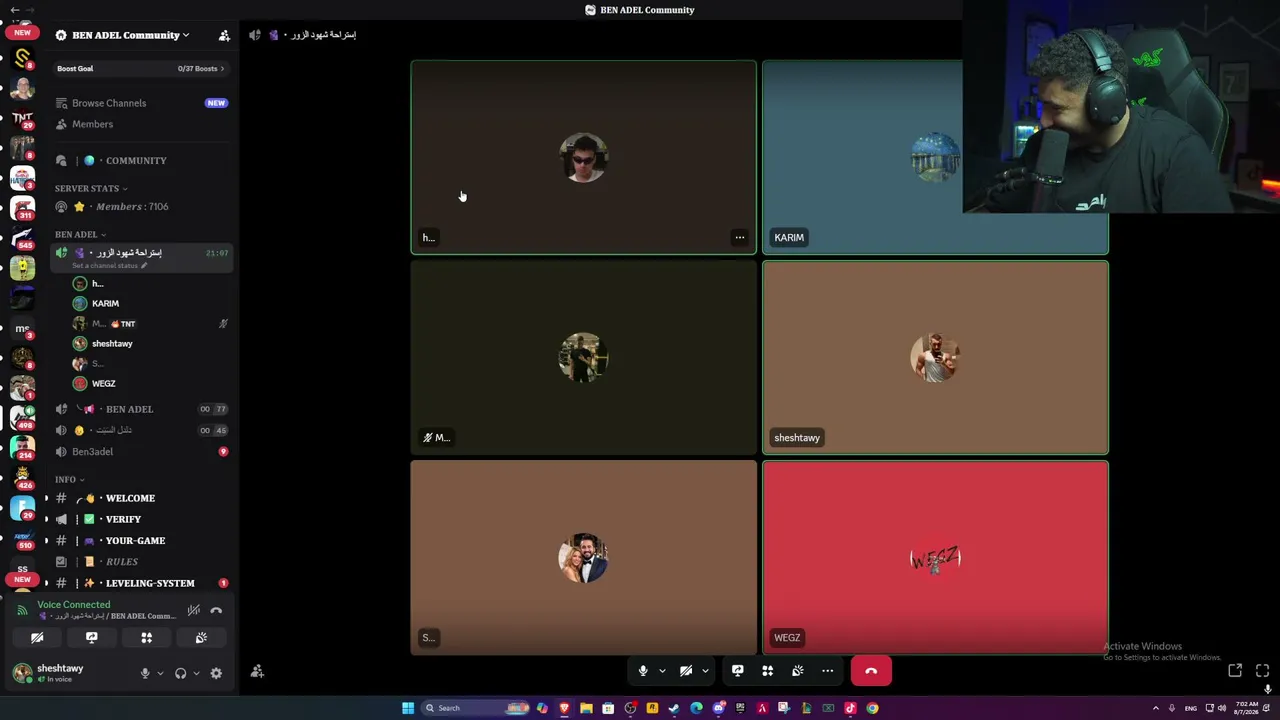Open Windows Start menu
1280x720 pixels.
click(x=408, y=708)
